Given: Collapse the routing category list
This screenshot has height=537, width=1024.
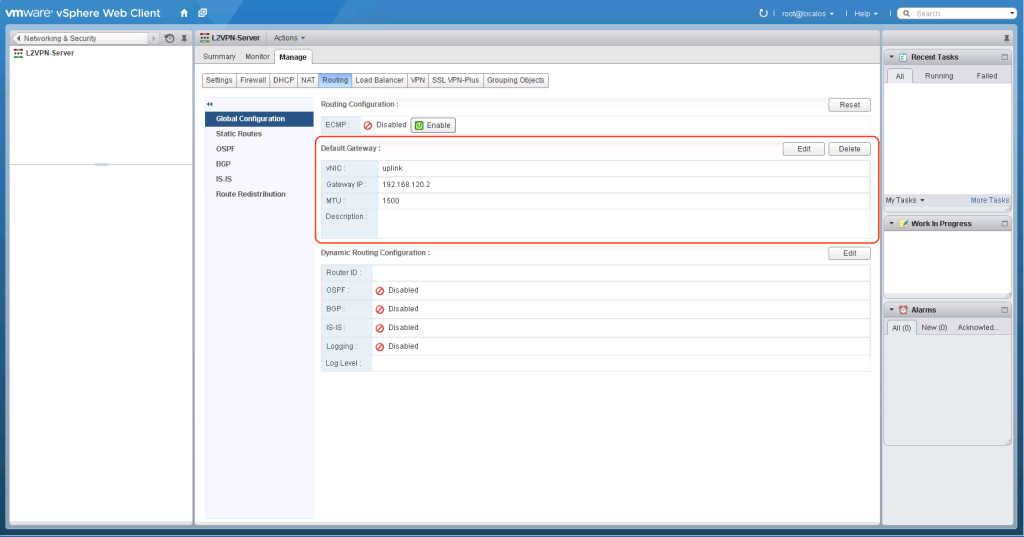Looking at the screenshot, I should (x=210, y=104).
